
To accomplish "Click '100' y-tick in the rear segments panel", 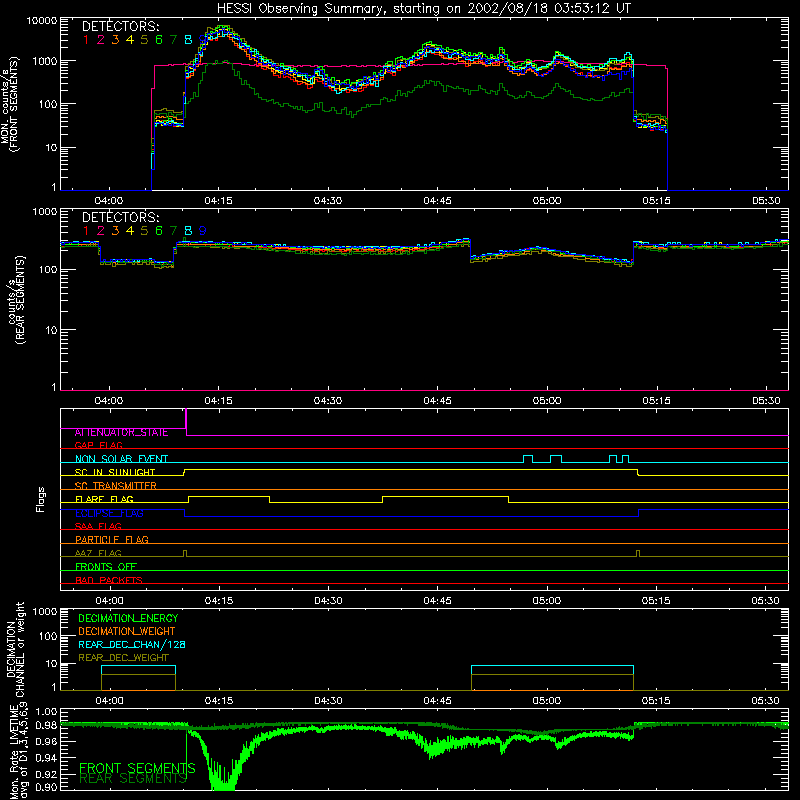I will click(x=48, y=269).
